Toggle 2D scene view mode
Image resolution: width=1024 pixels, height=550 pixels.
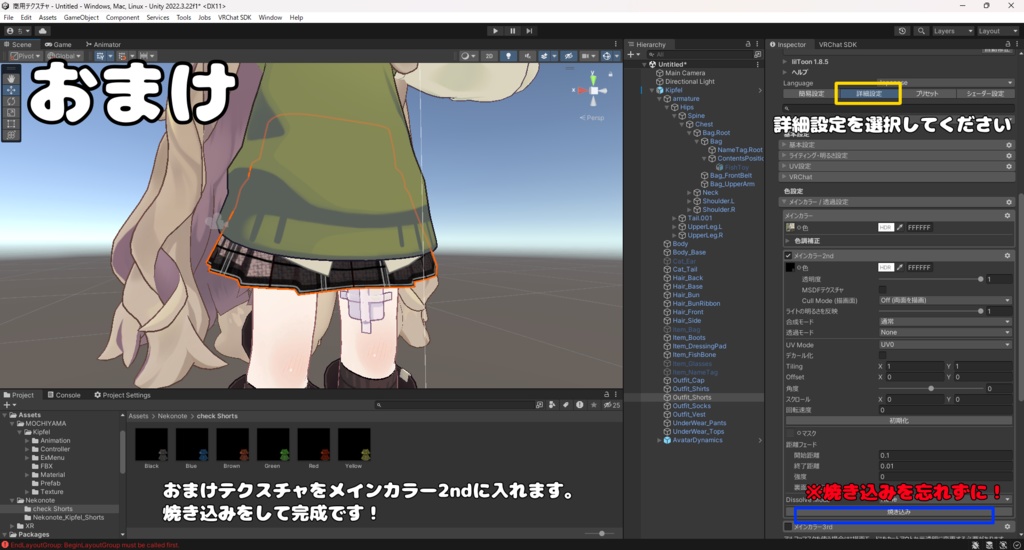pos(489,56)
